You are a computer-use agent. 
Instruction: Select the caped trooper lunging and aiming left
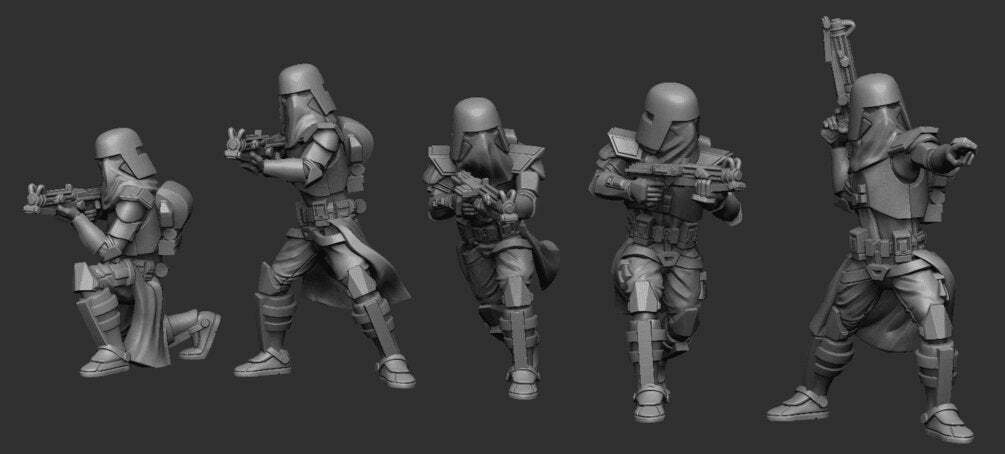(x=320, y=226)
